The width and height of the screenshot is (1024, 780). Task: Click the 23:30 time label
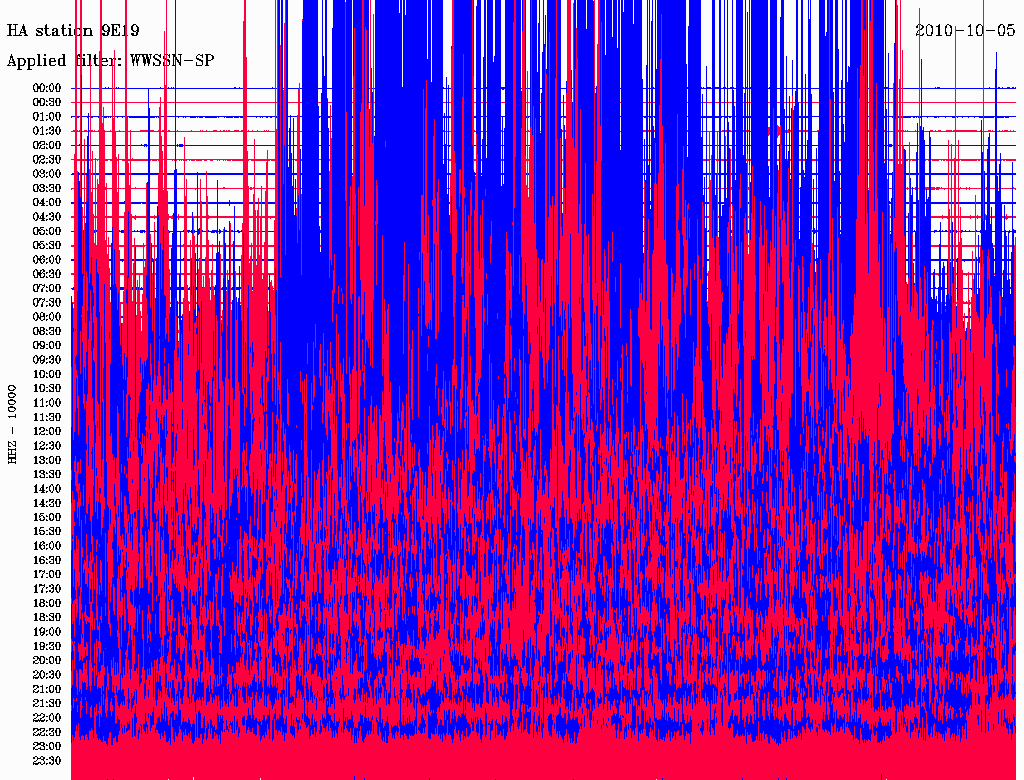point(47,761)
